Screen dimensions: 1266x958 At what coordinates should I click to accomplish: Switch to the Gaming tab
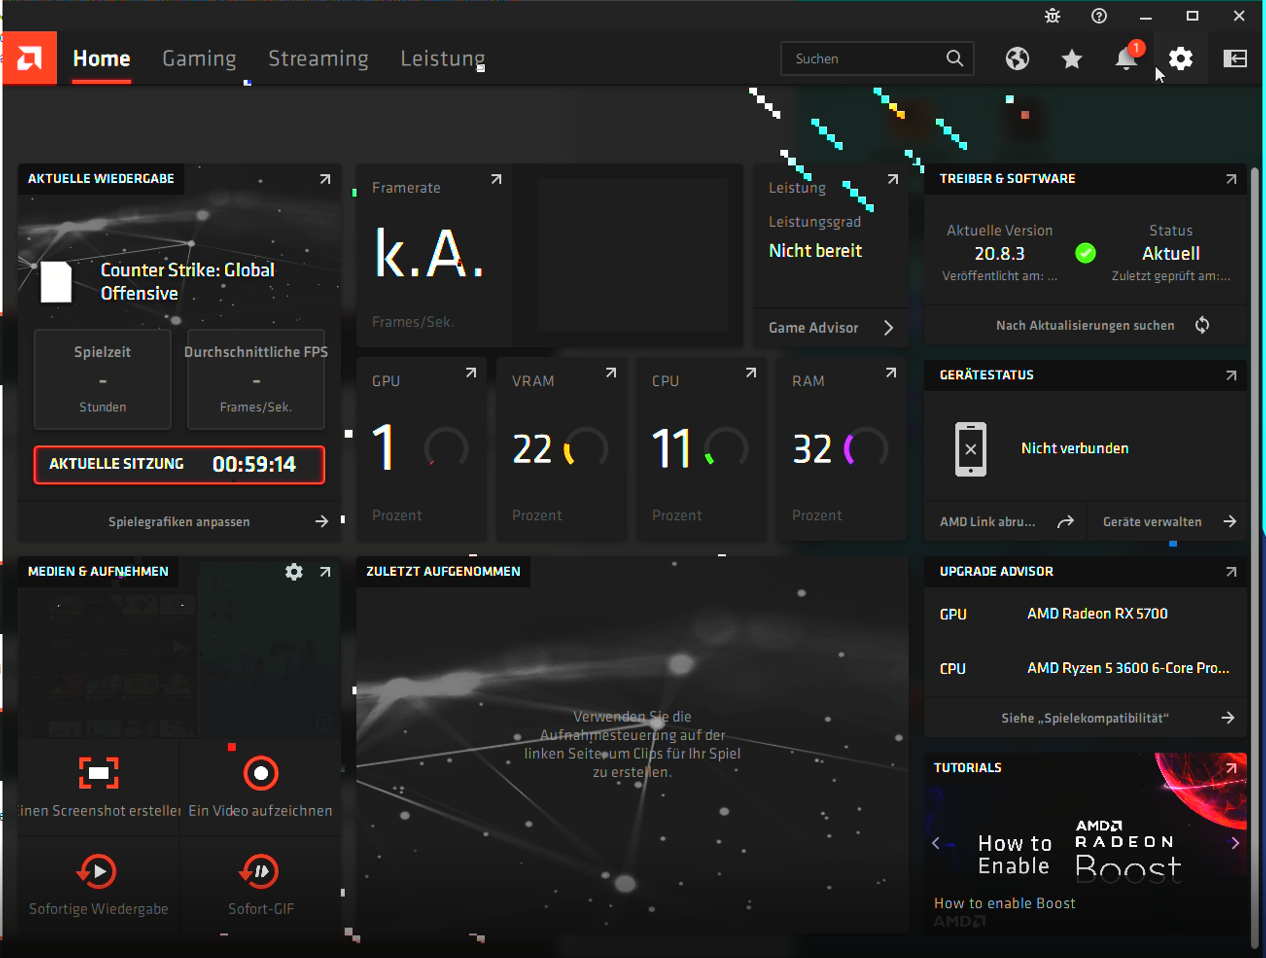click(x=199, y=59)
